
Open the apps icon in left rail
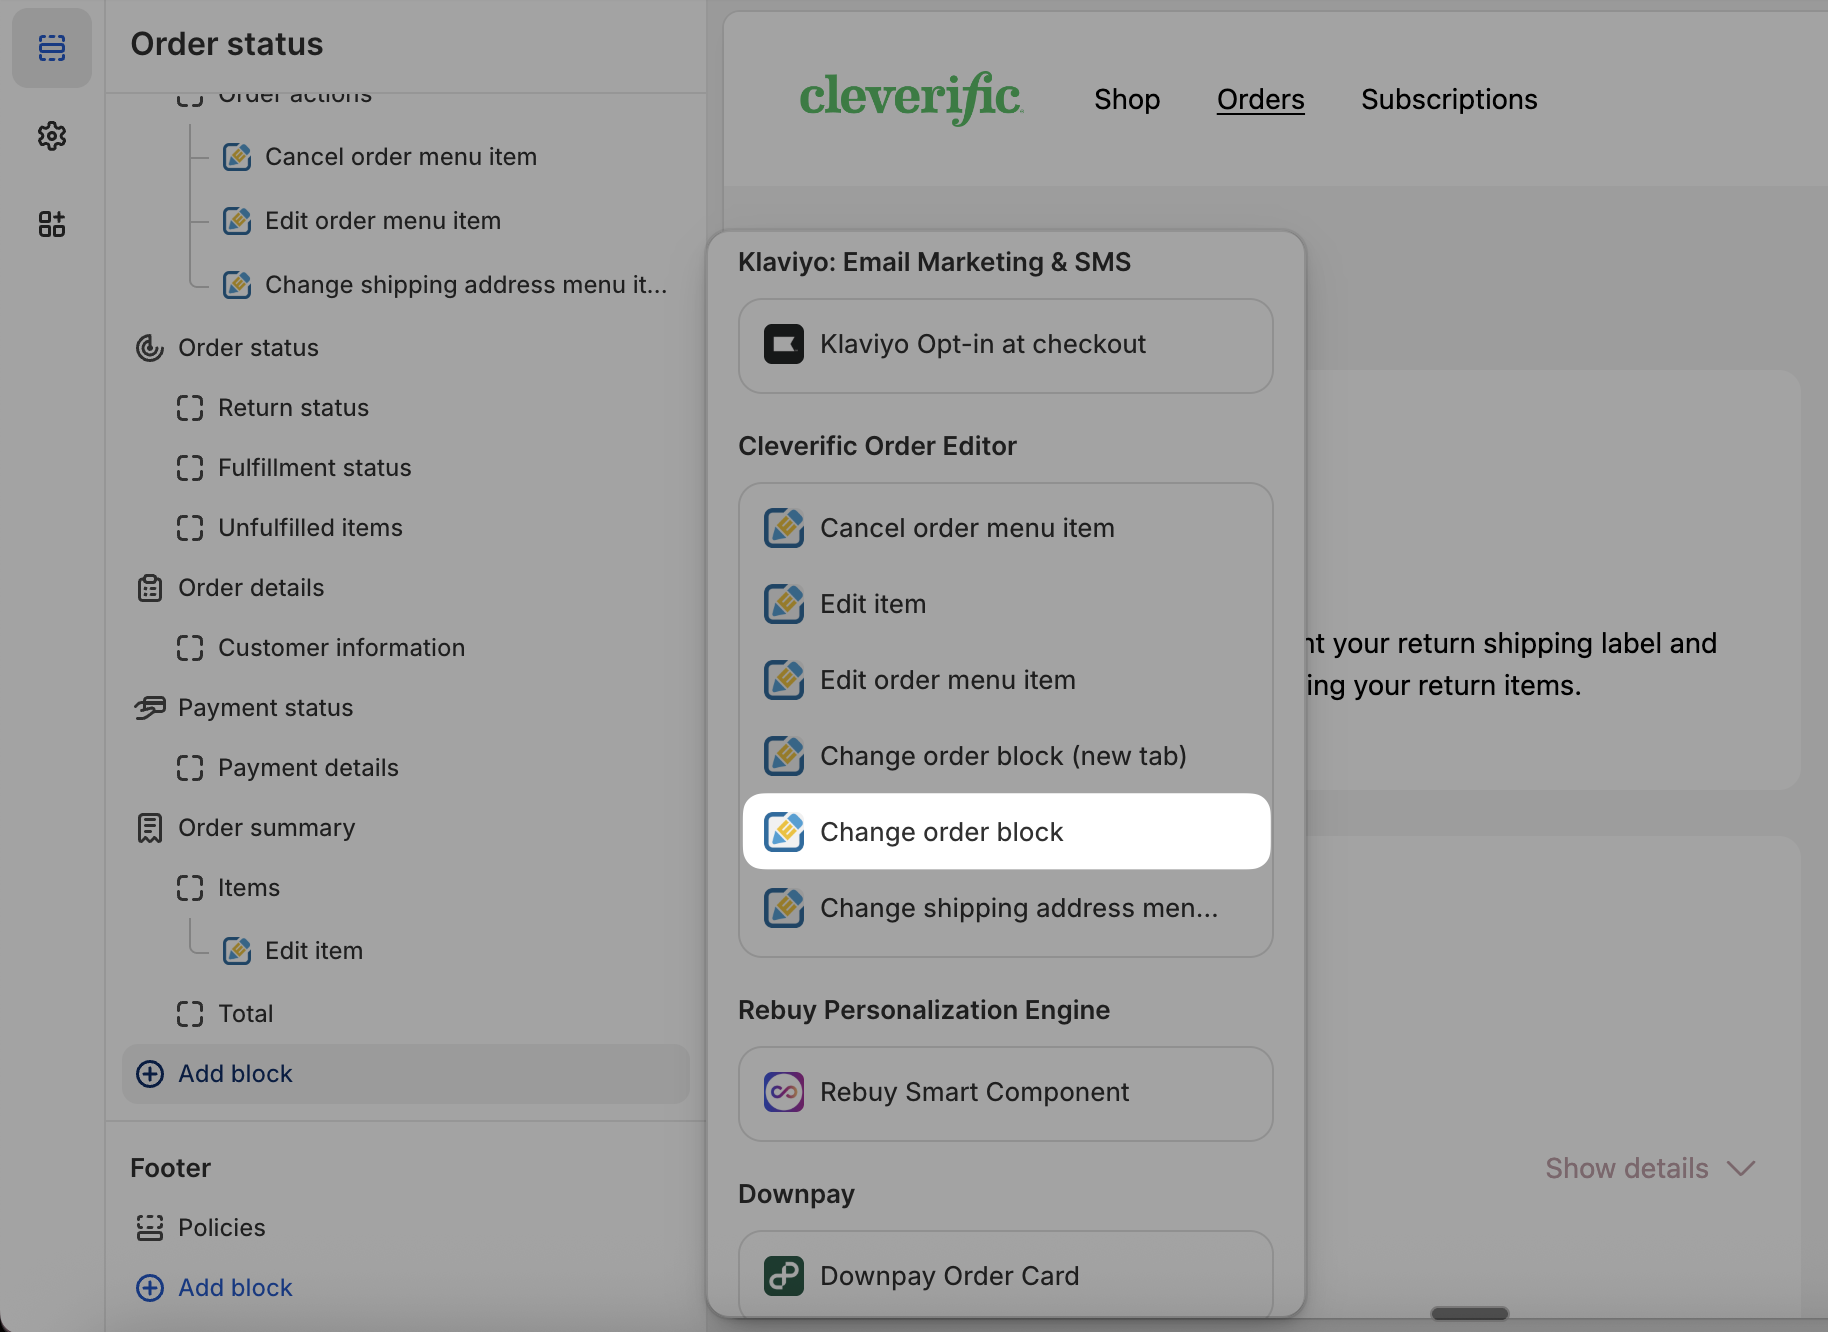click(52, 224)
